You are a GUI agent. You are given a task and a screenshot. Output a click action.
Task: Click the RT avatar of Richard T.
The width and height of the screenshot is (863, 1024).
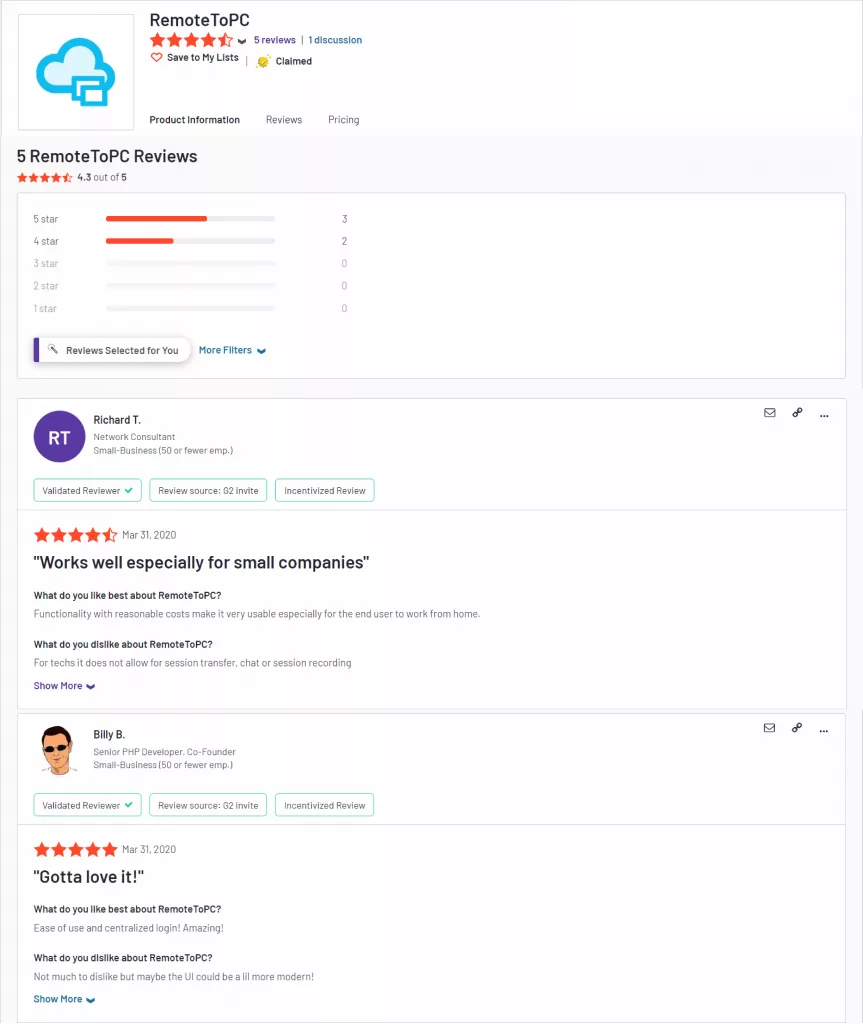tap(59, 437)
